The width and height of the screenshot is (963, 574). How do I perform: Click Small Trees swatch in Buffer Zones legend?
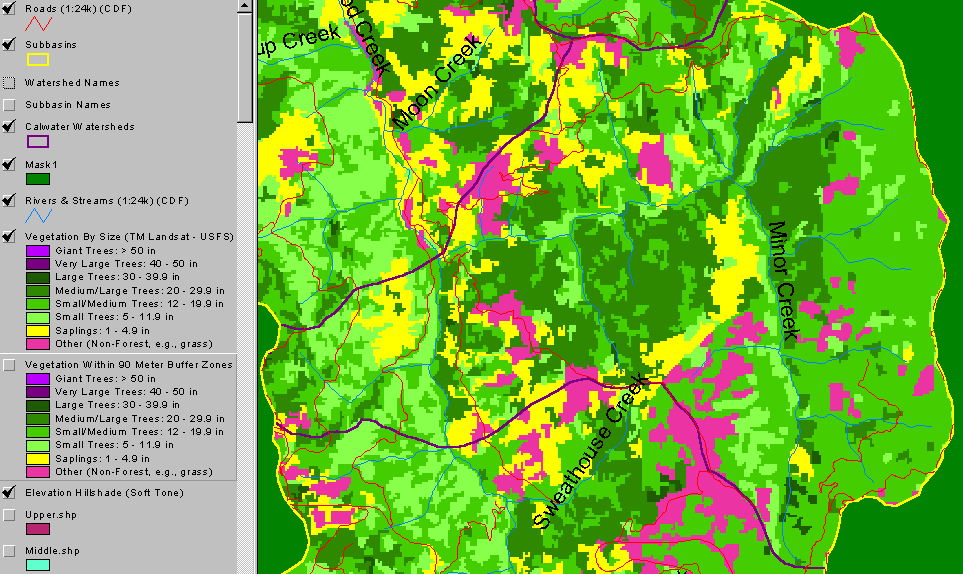(37, 445)
